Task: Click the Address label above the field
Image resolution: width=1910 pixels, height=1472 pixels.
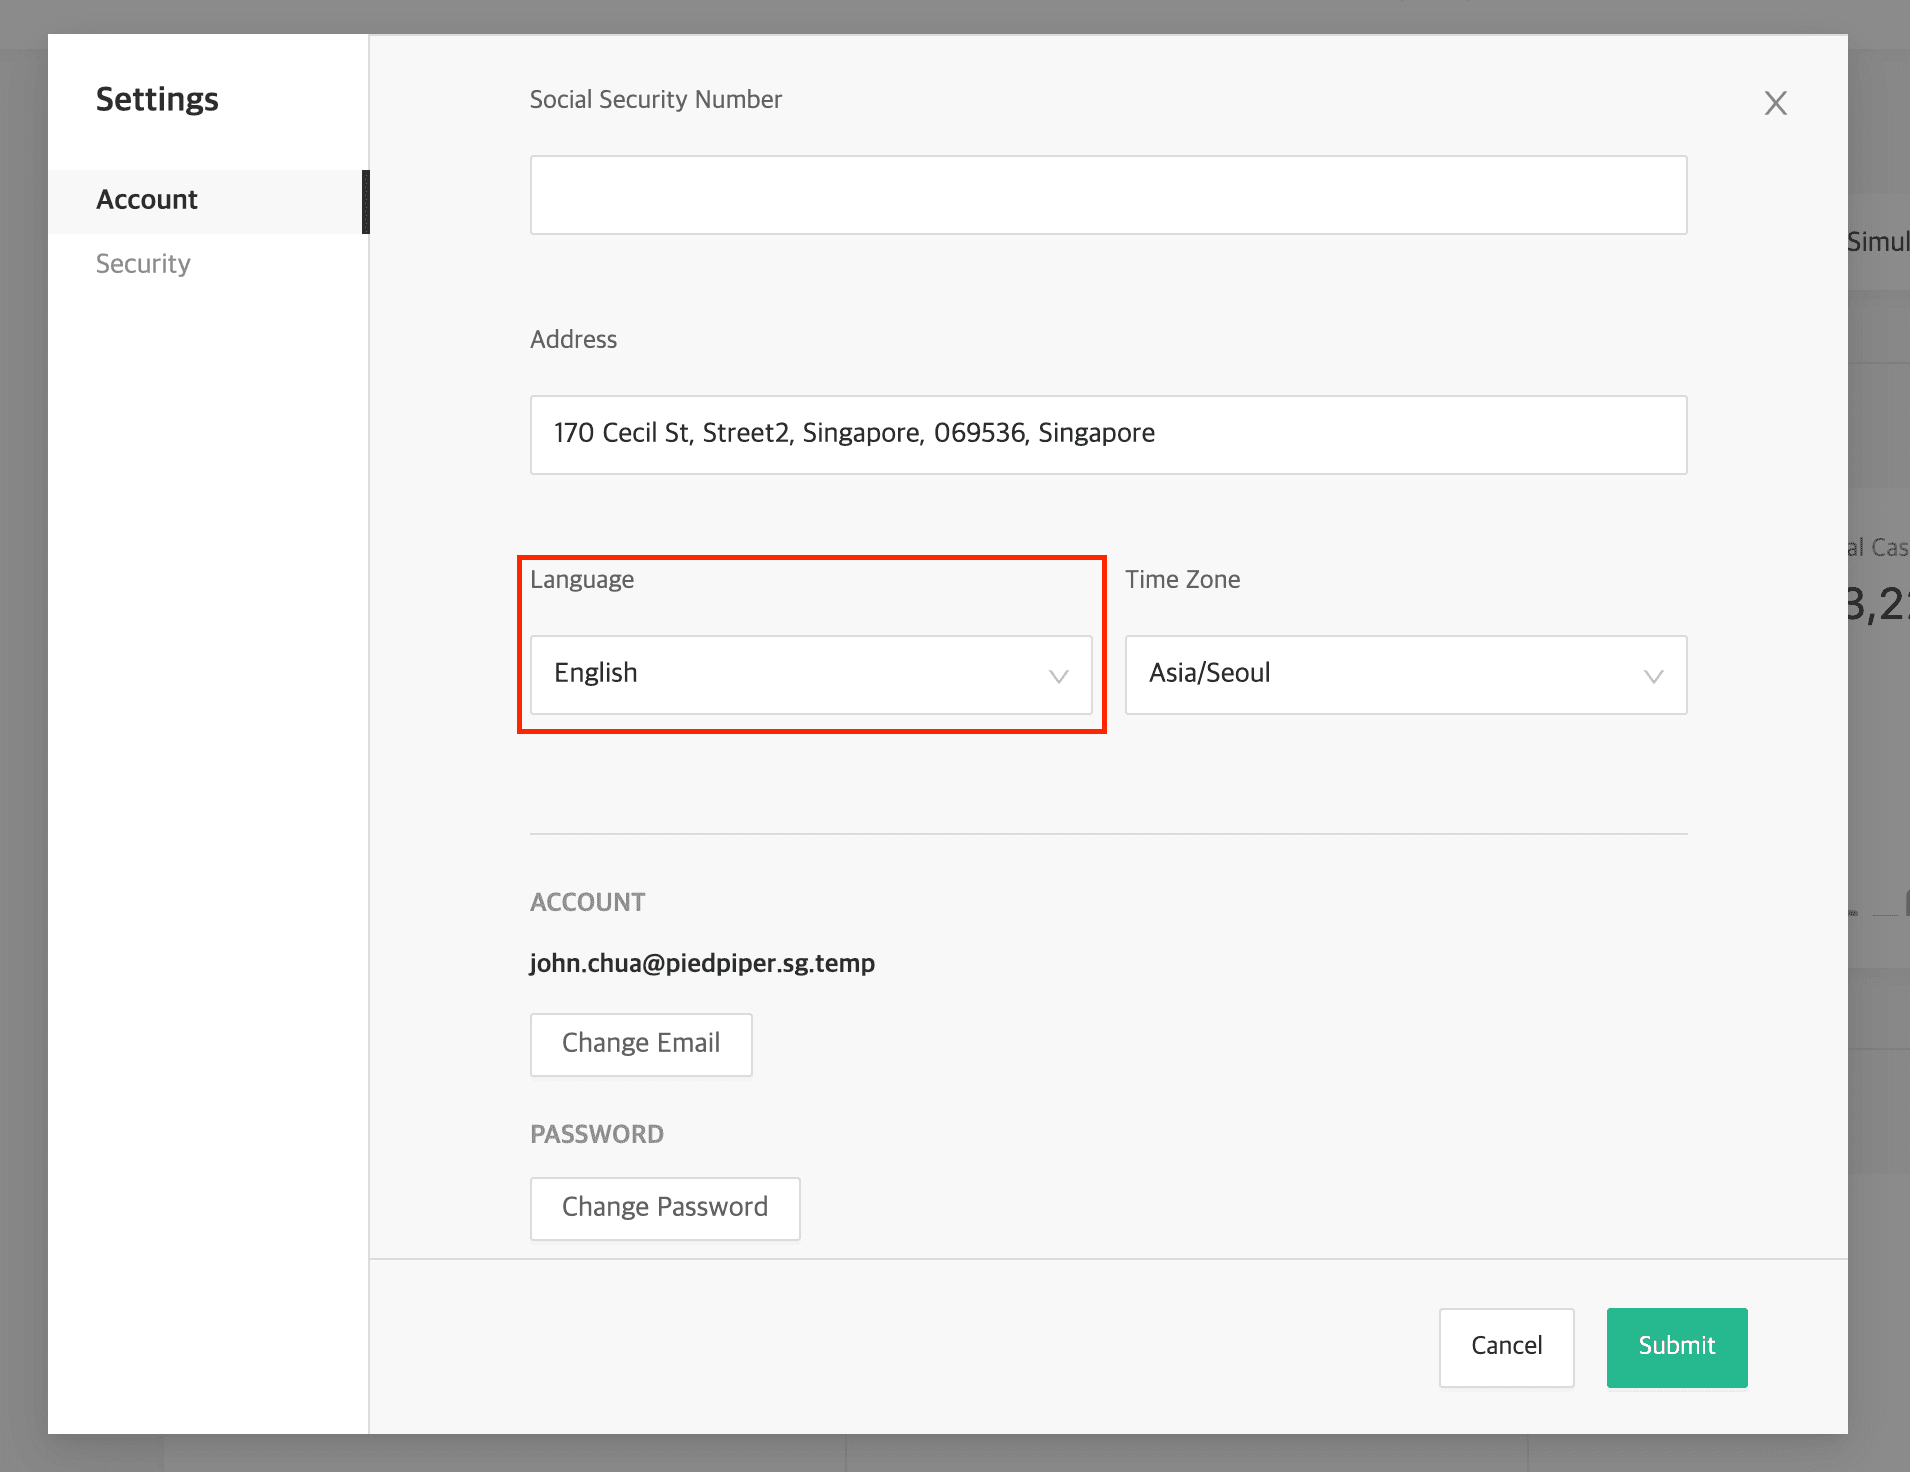Action: click(x=573, y=339)
